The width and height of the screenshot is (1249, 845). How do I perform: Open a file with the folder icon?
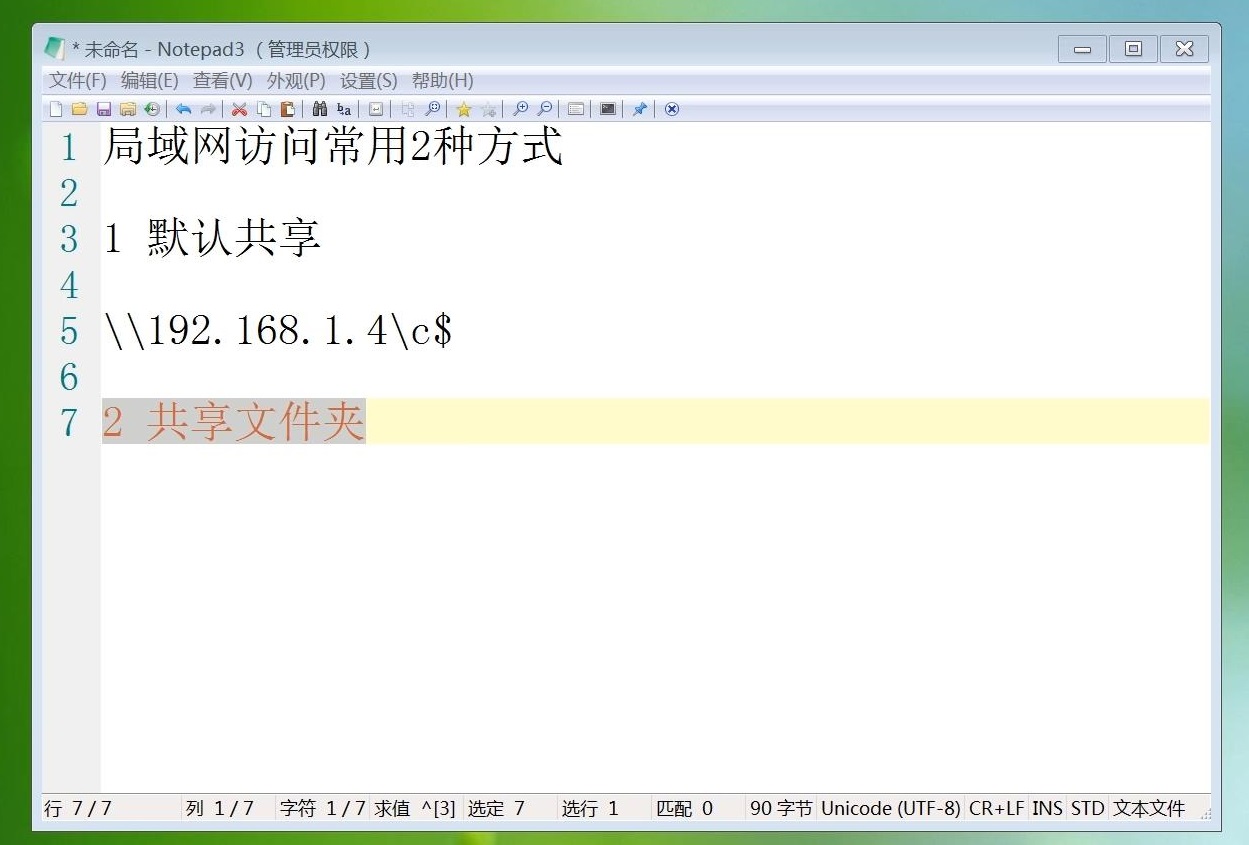tap(79, 109)
